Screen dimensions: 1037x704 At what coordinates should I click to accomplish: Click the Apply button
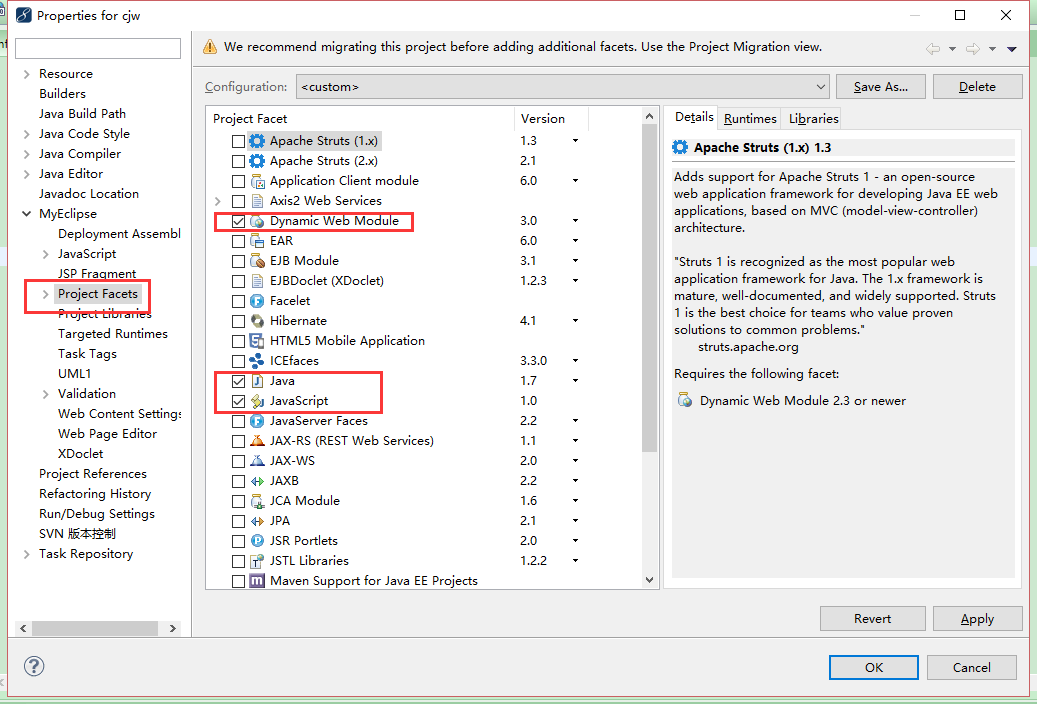click(x=977, y=619)
